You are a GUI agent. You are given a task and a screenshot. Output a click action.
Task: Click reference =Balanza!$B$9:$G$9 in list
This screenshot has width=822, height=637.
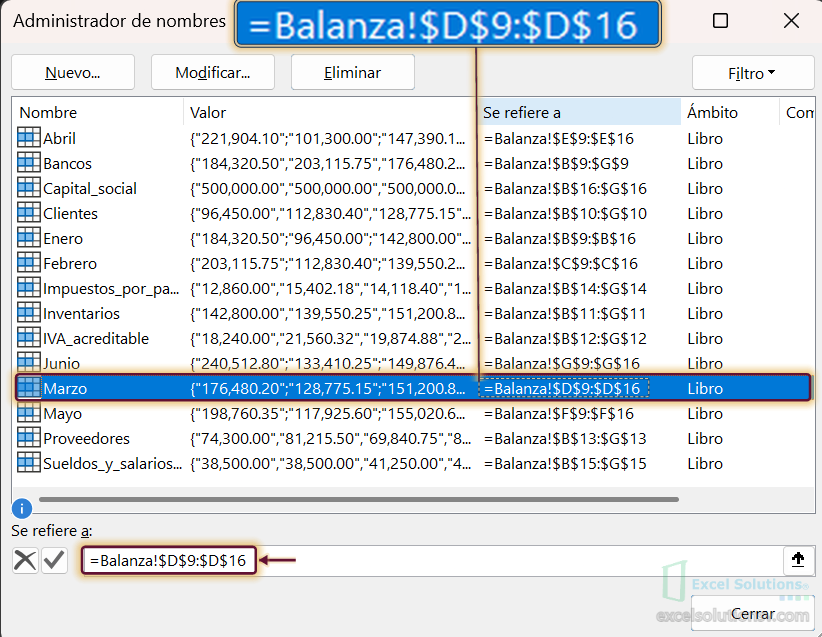click(556, 164)
